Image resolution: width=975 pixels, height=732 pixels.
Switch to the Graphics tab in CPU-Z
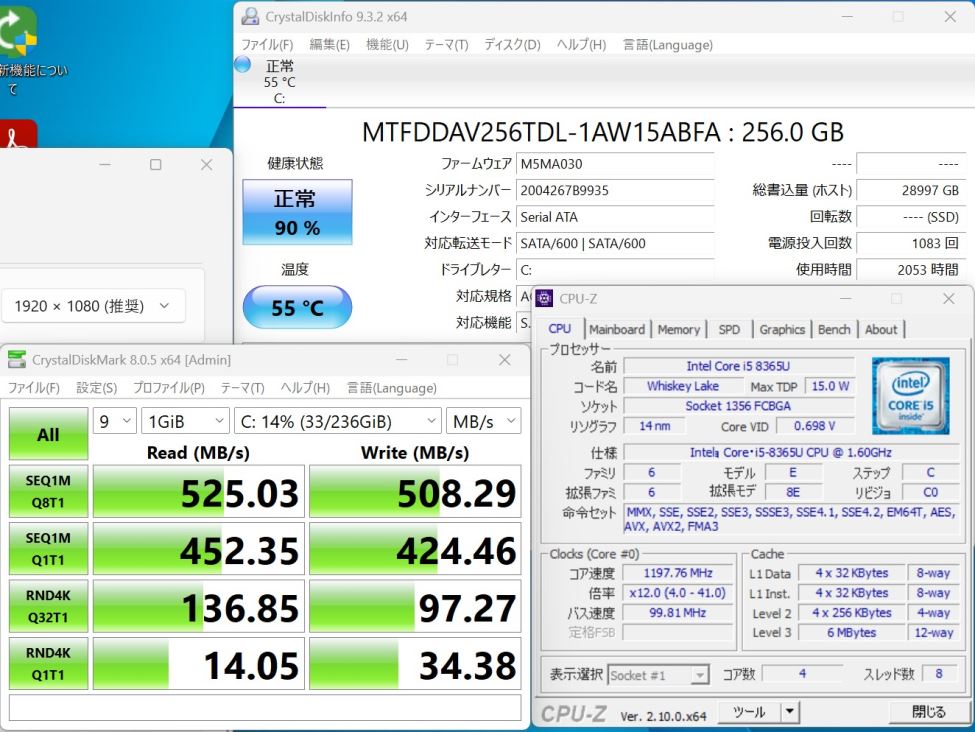[x=782, y=330]
